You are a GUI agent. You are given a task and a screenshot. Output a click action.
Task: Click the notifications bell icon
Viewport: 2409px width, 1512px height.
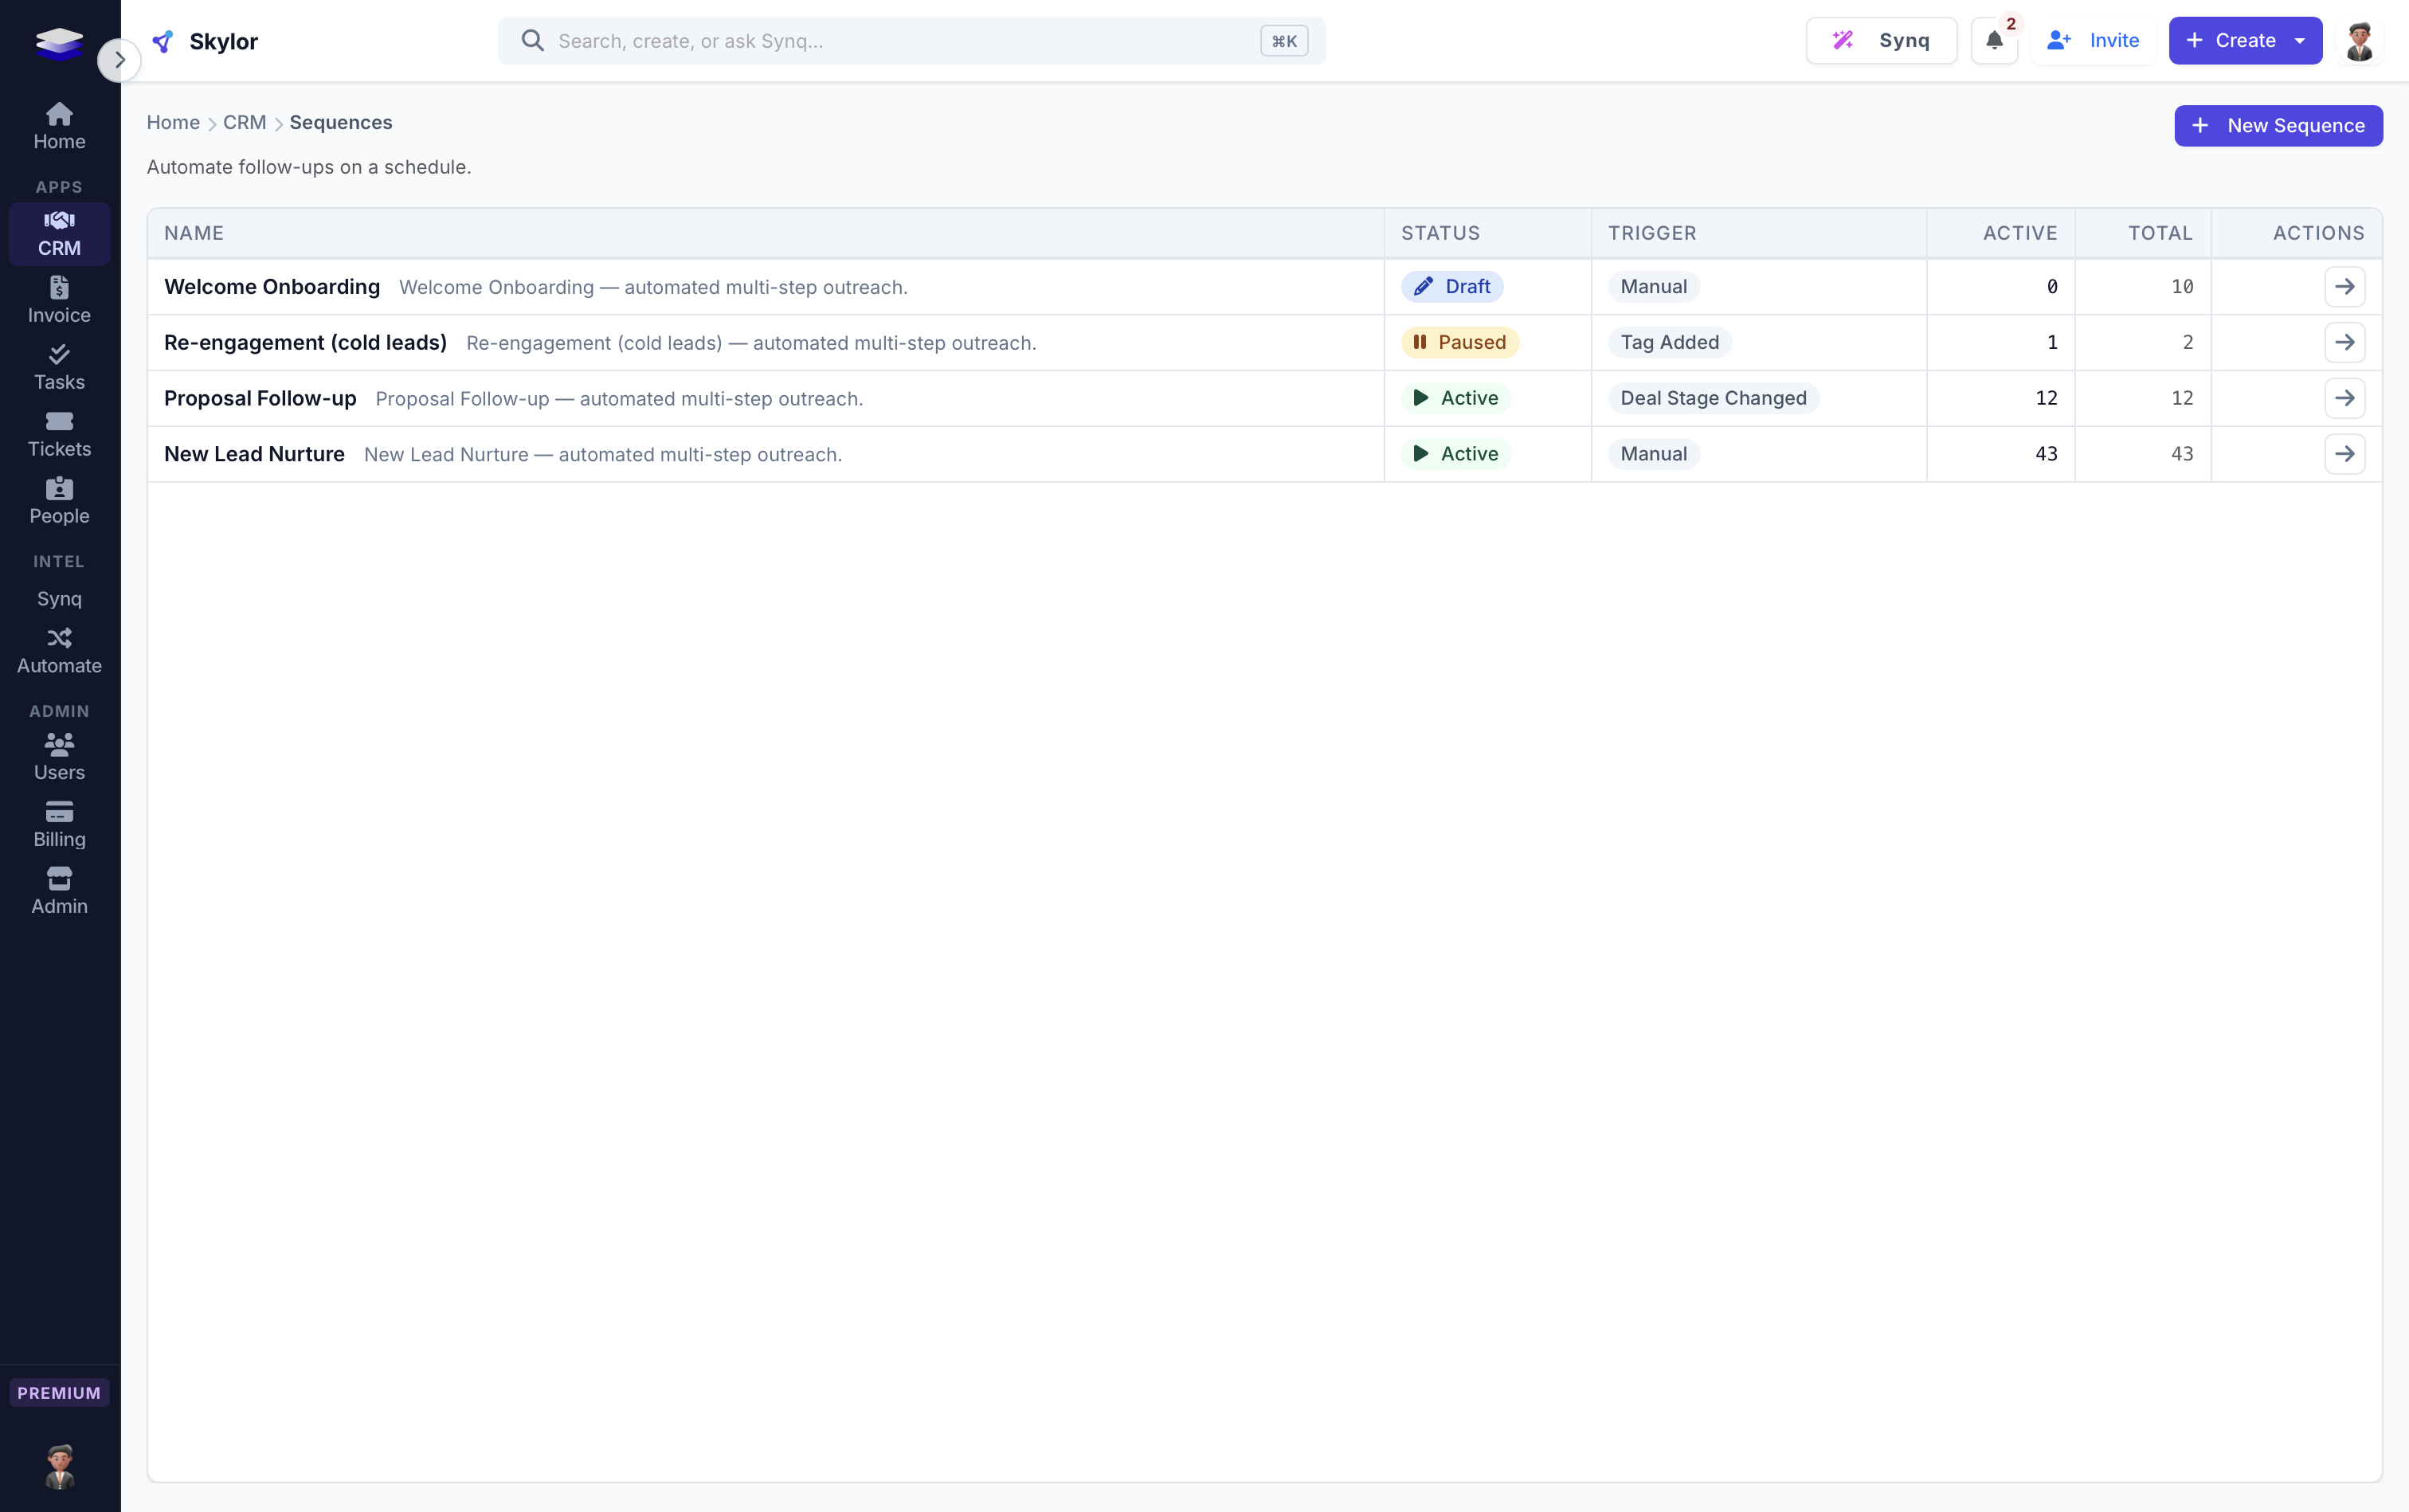(1994, 40)
